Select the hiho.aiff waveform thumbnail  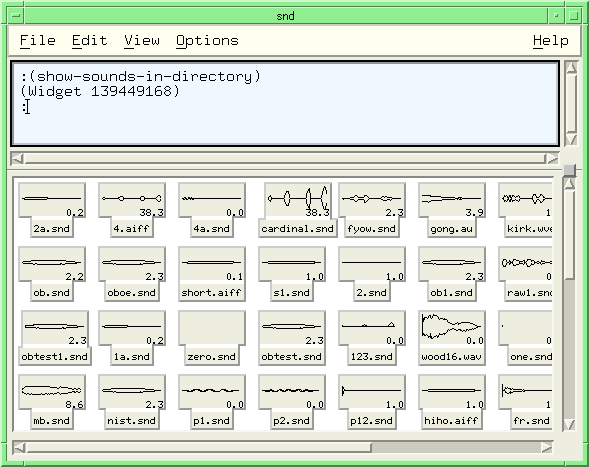[452, 392]
